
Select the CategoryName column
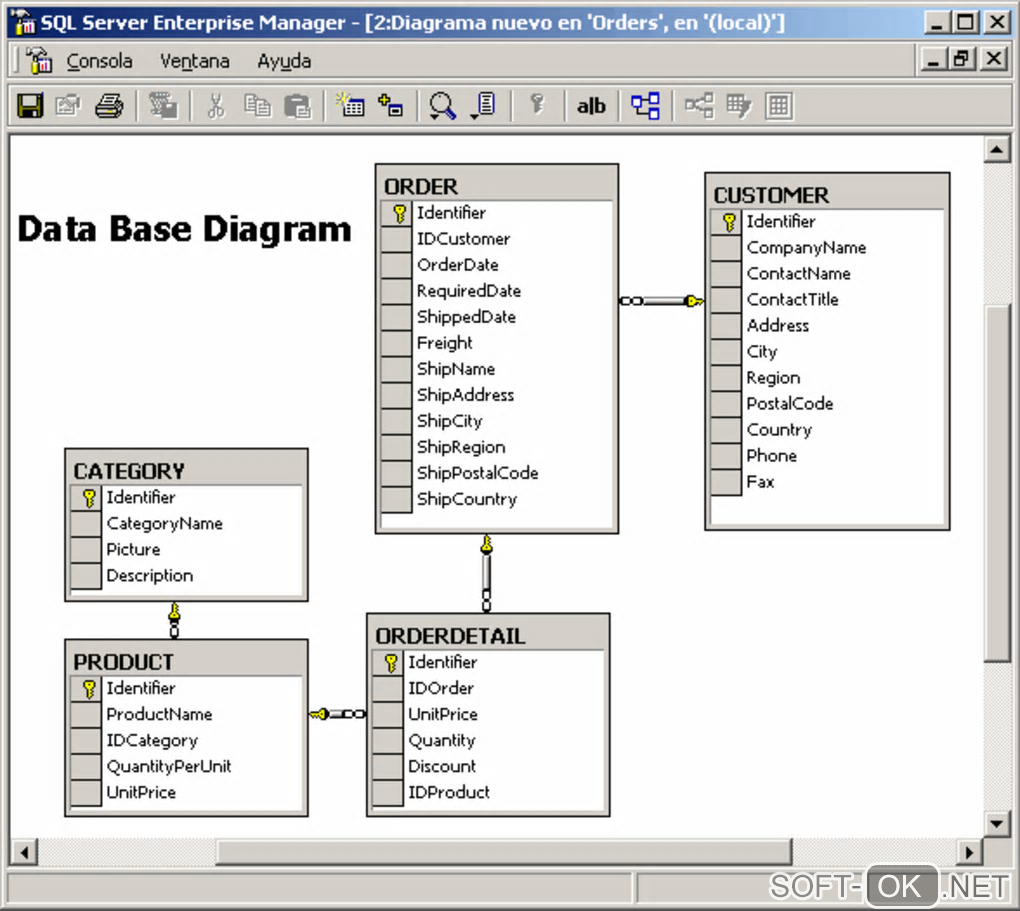click(x=165, y=524)
